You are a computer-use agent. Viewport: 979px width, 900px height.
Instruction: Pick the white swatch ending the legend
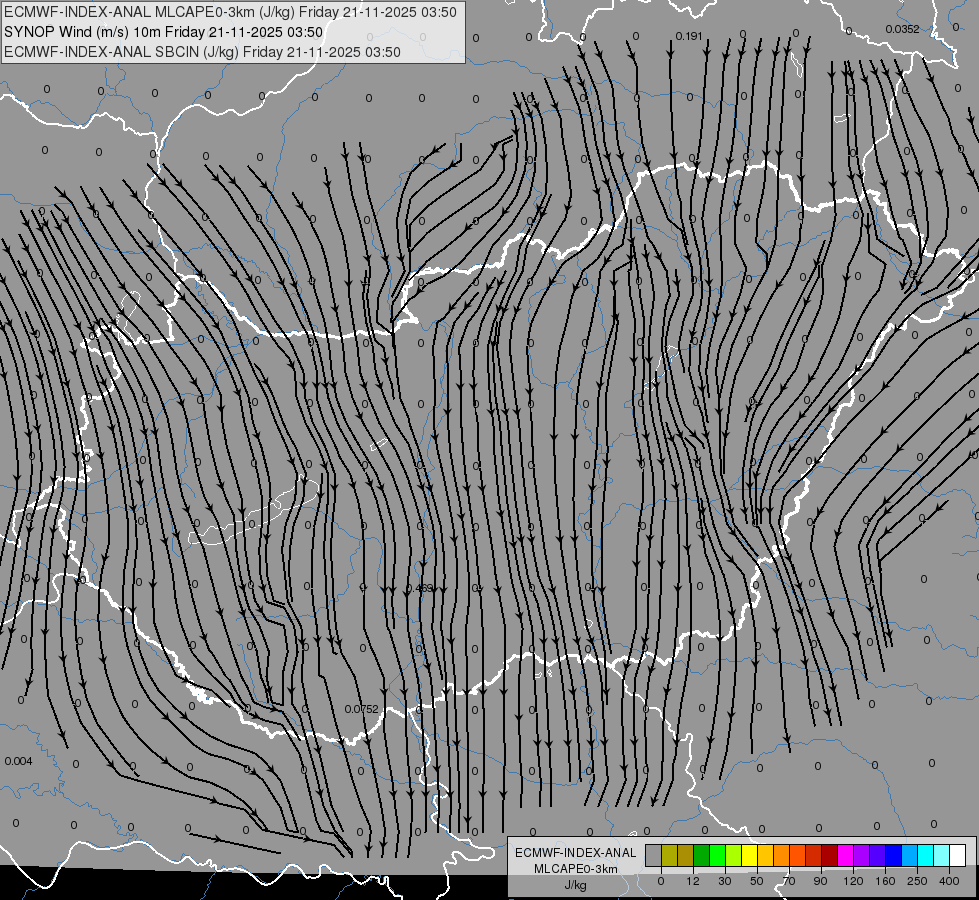(x=958, y=855)
